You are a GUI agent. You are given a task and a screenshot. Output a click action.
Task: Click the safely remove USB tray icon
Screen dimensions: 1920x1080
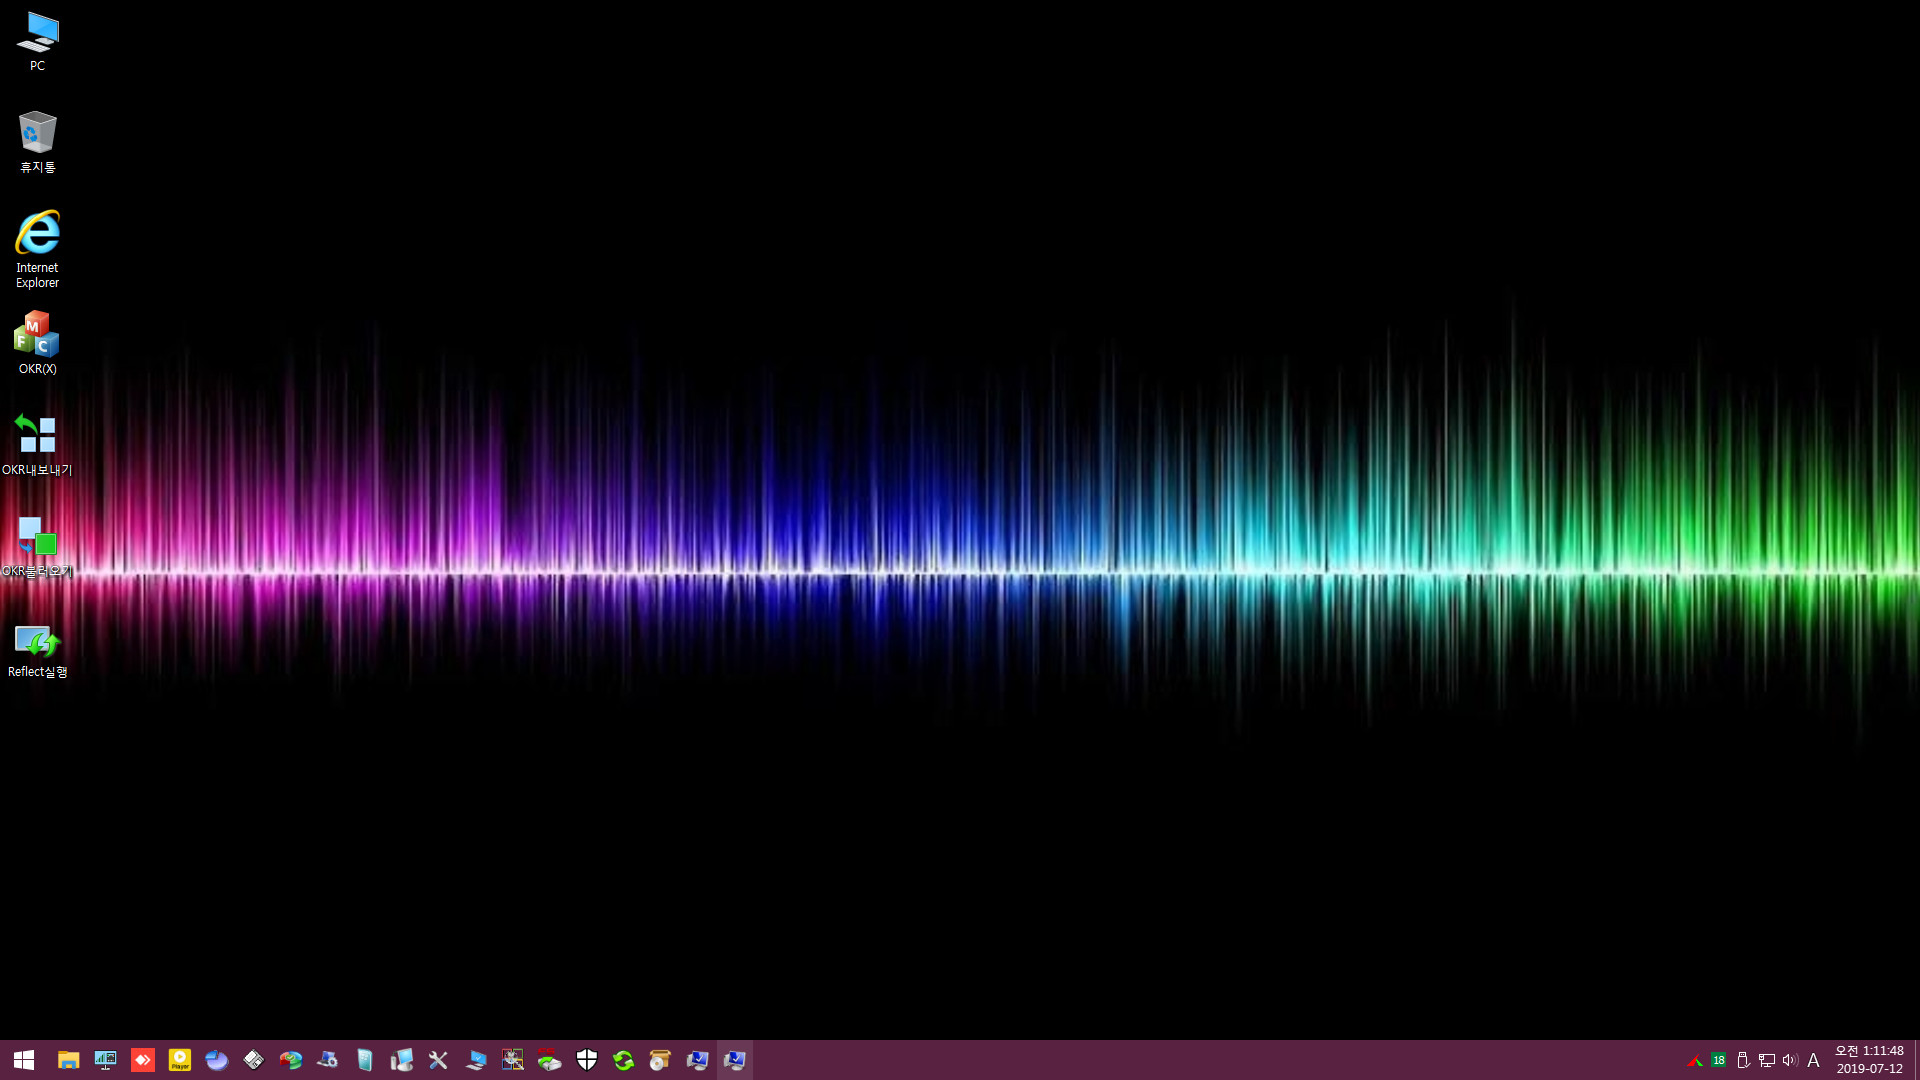[1742, 1061]
